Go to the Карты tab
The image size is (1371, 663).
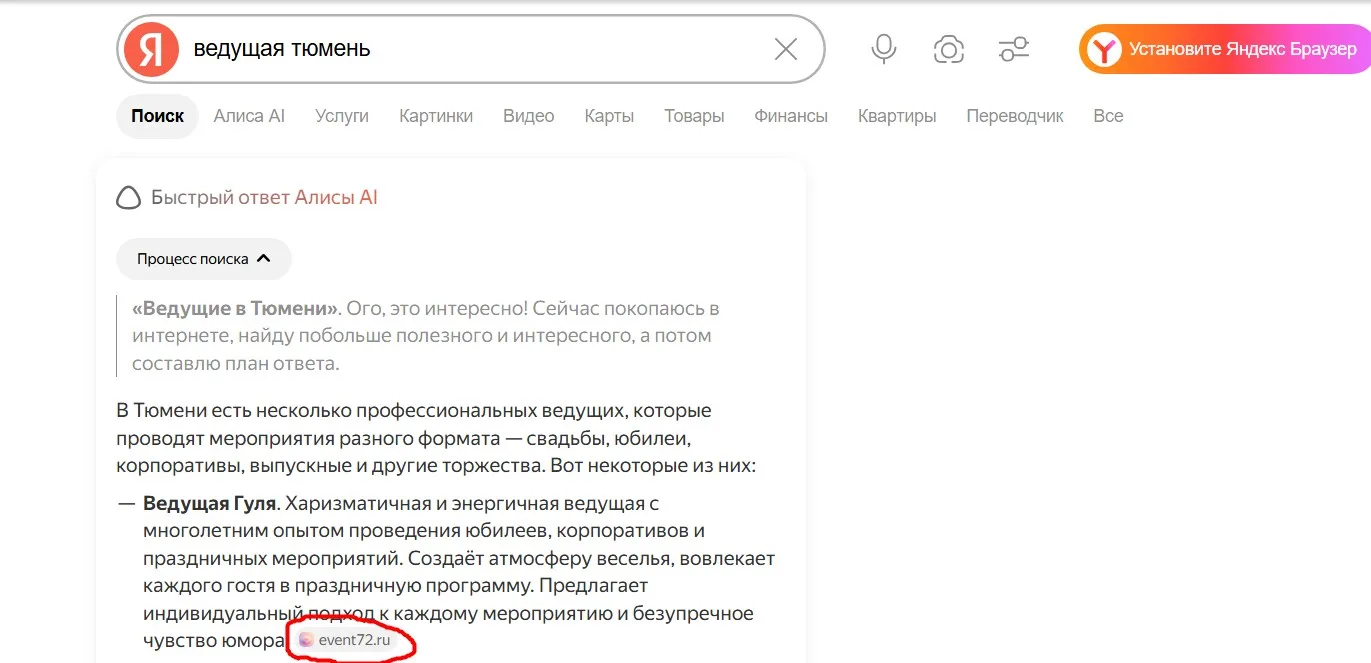point(609,116)
